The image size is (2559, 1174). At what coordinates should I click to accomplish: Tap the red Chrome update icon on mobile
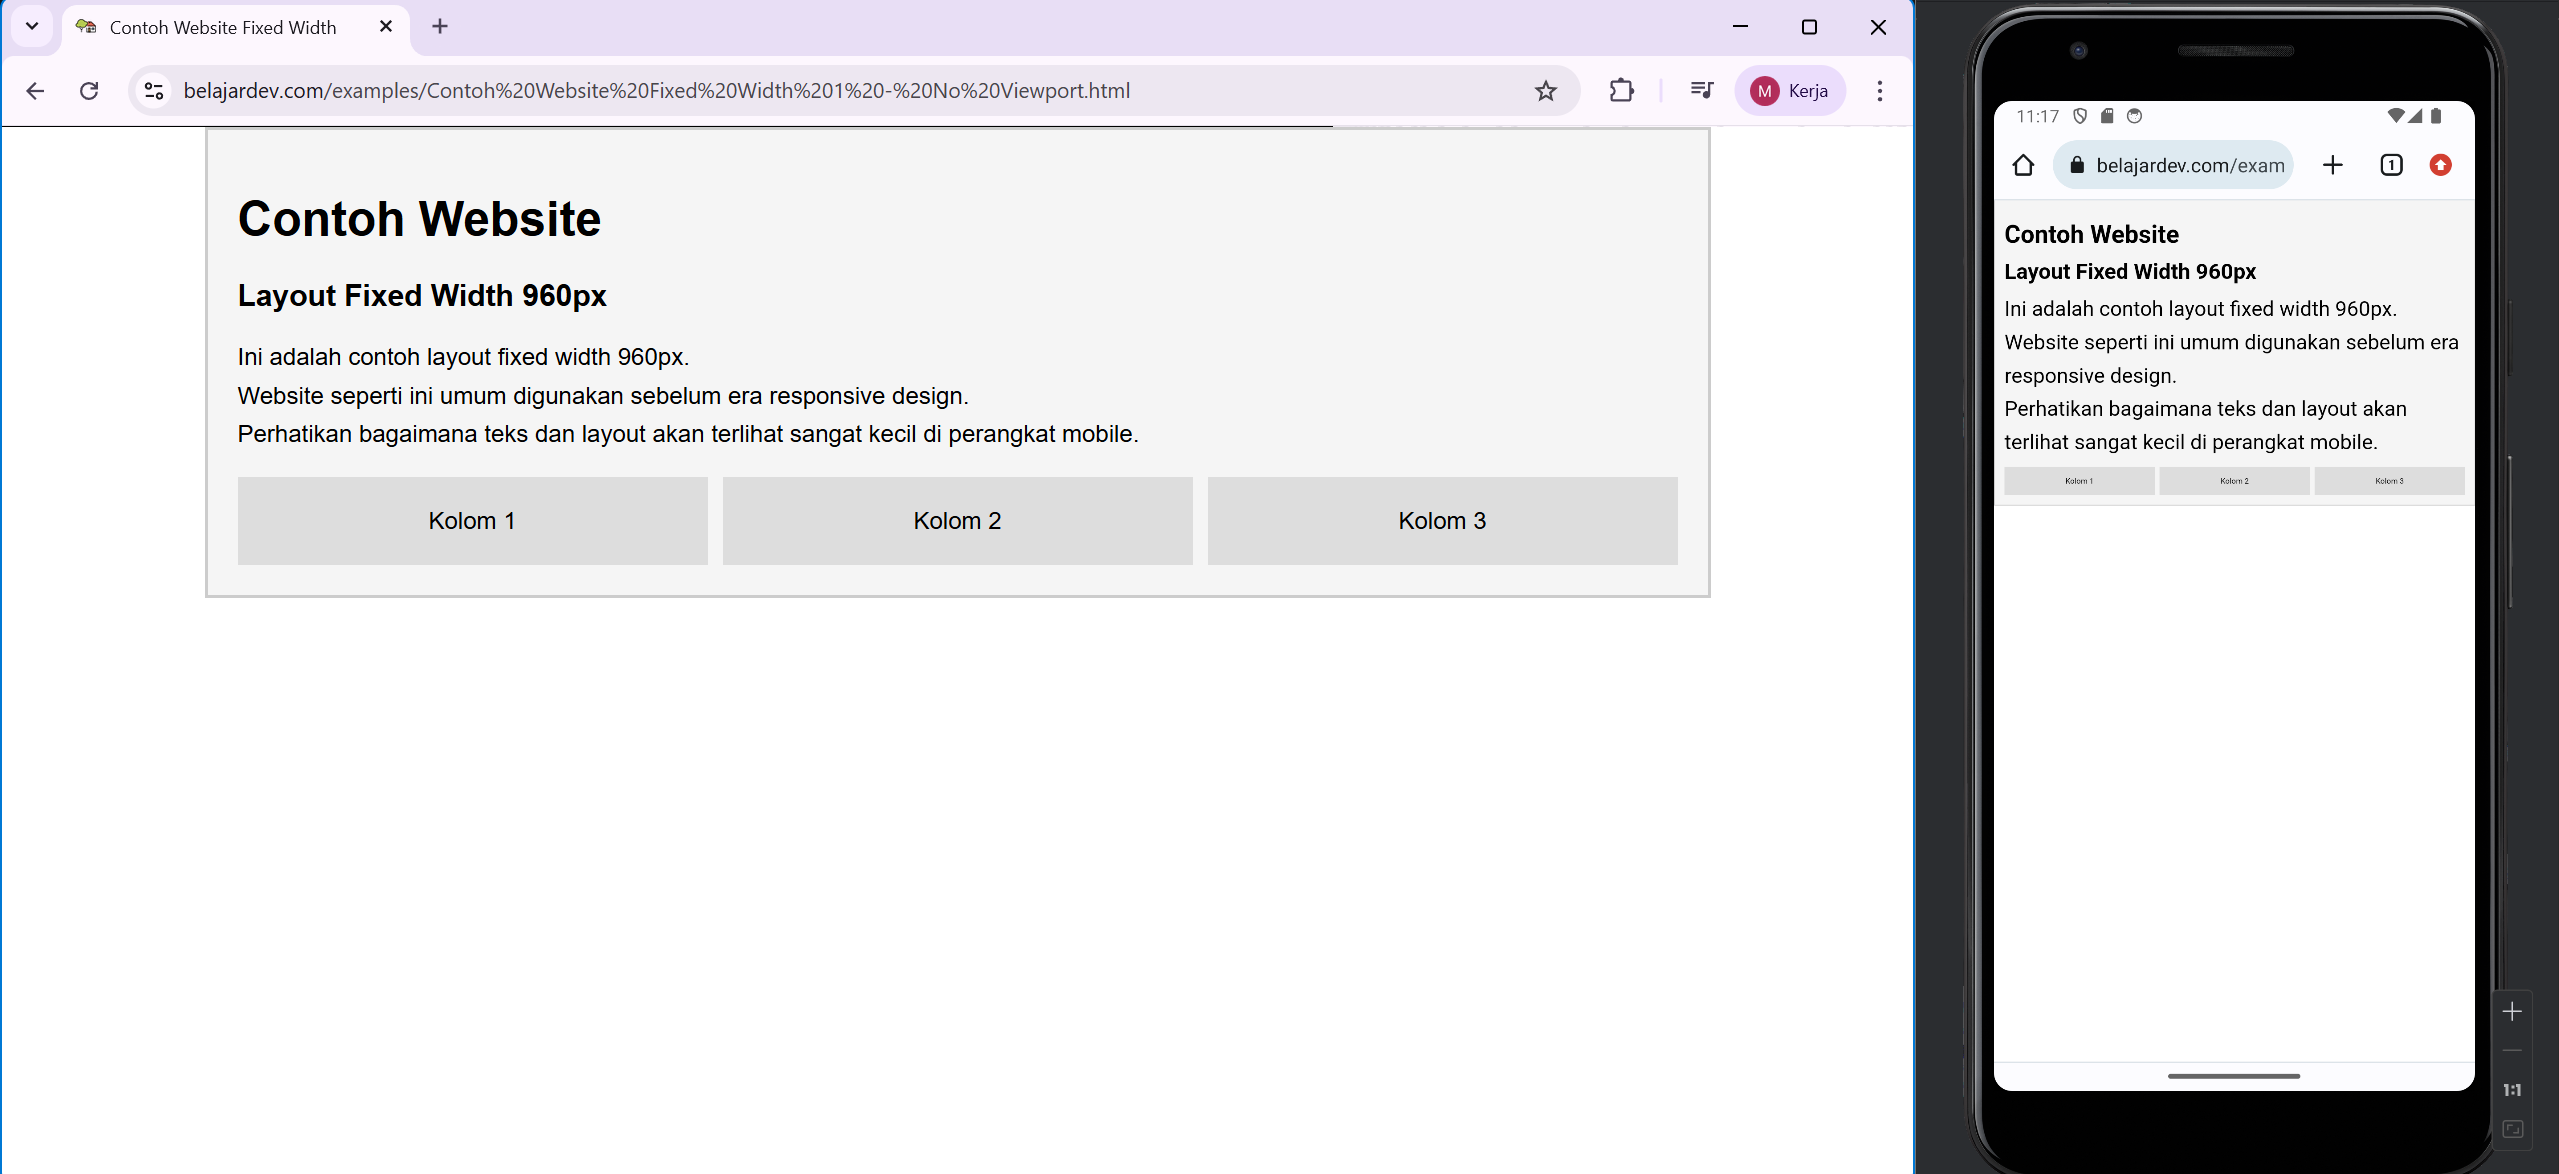click(x=2440, y=165)
